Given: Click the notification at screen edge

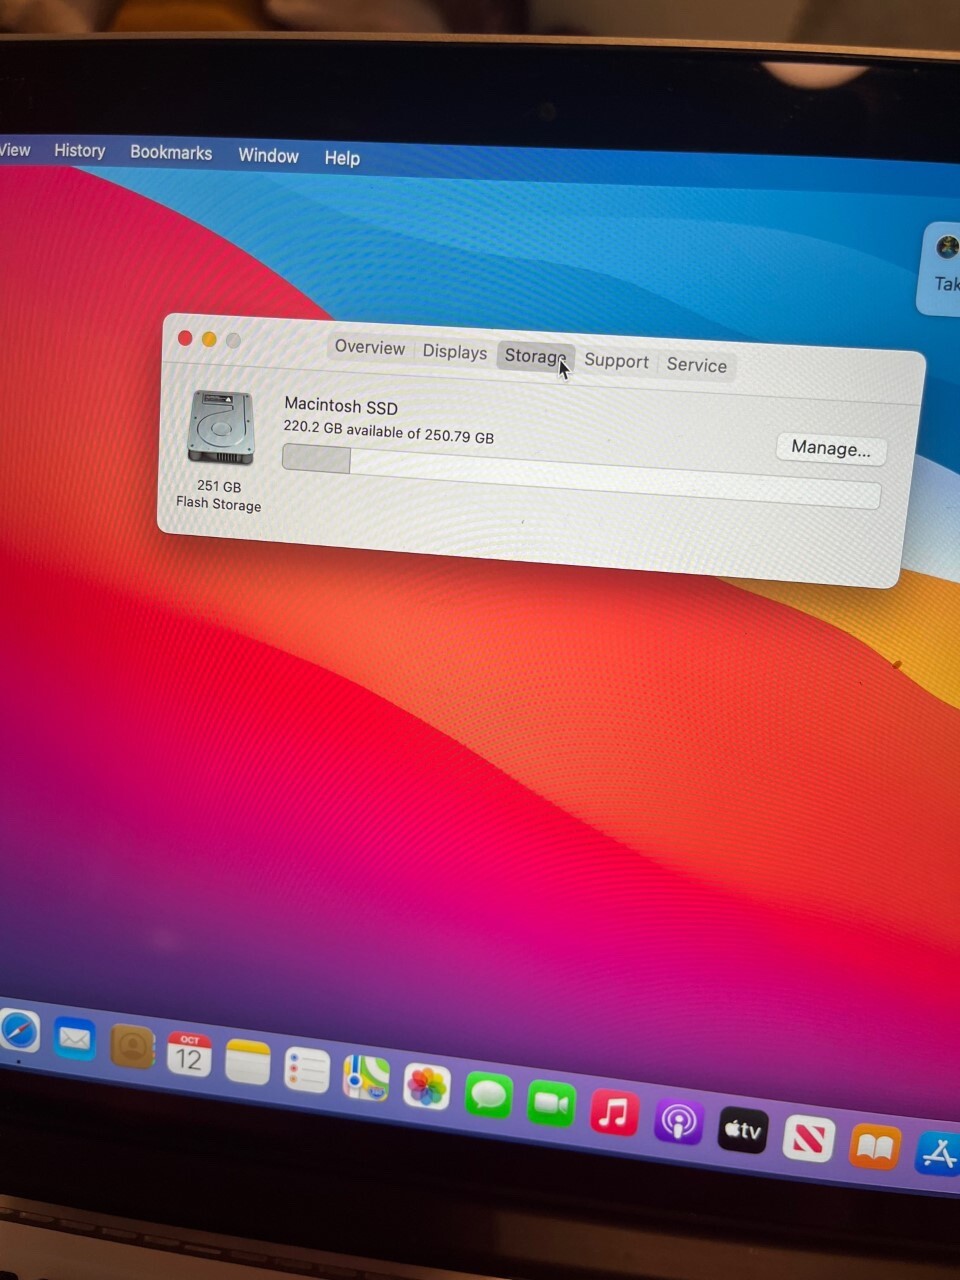Looking at the screenshot, I should [940, 268].
